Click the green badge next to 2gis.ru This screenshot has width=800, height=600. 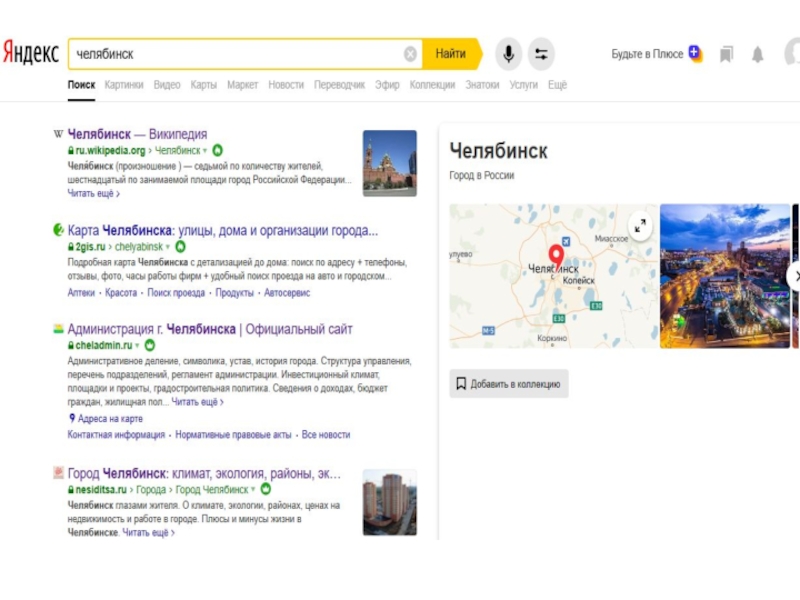180,247
